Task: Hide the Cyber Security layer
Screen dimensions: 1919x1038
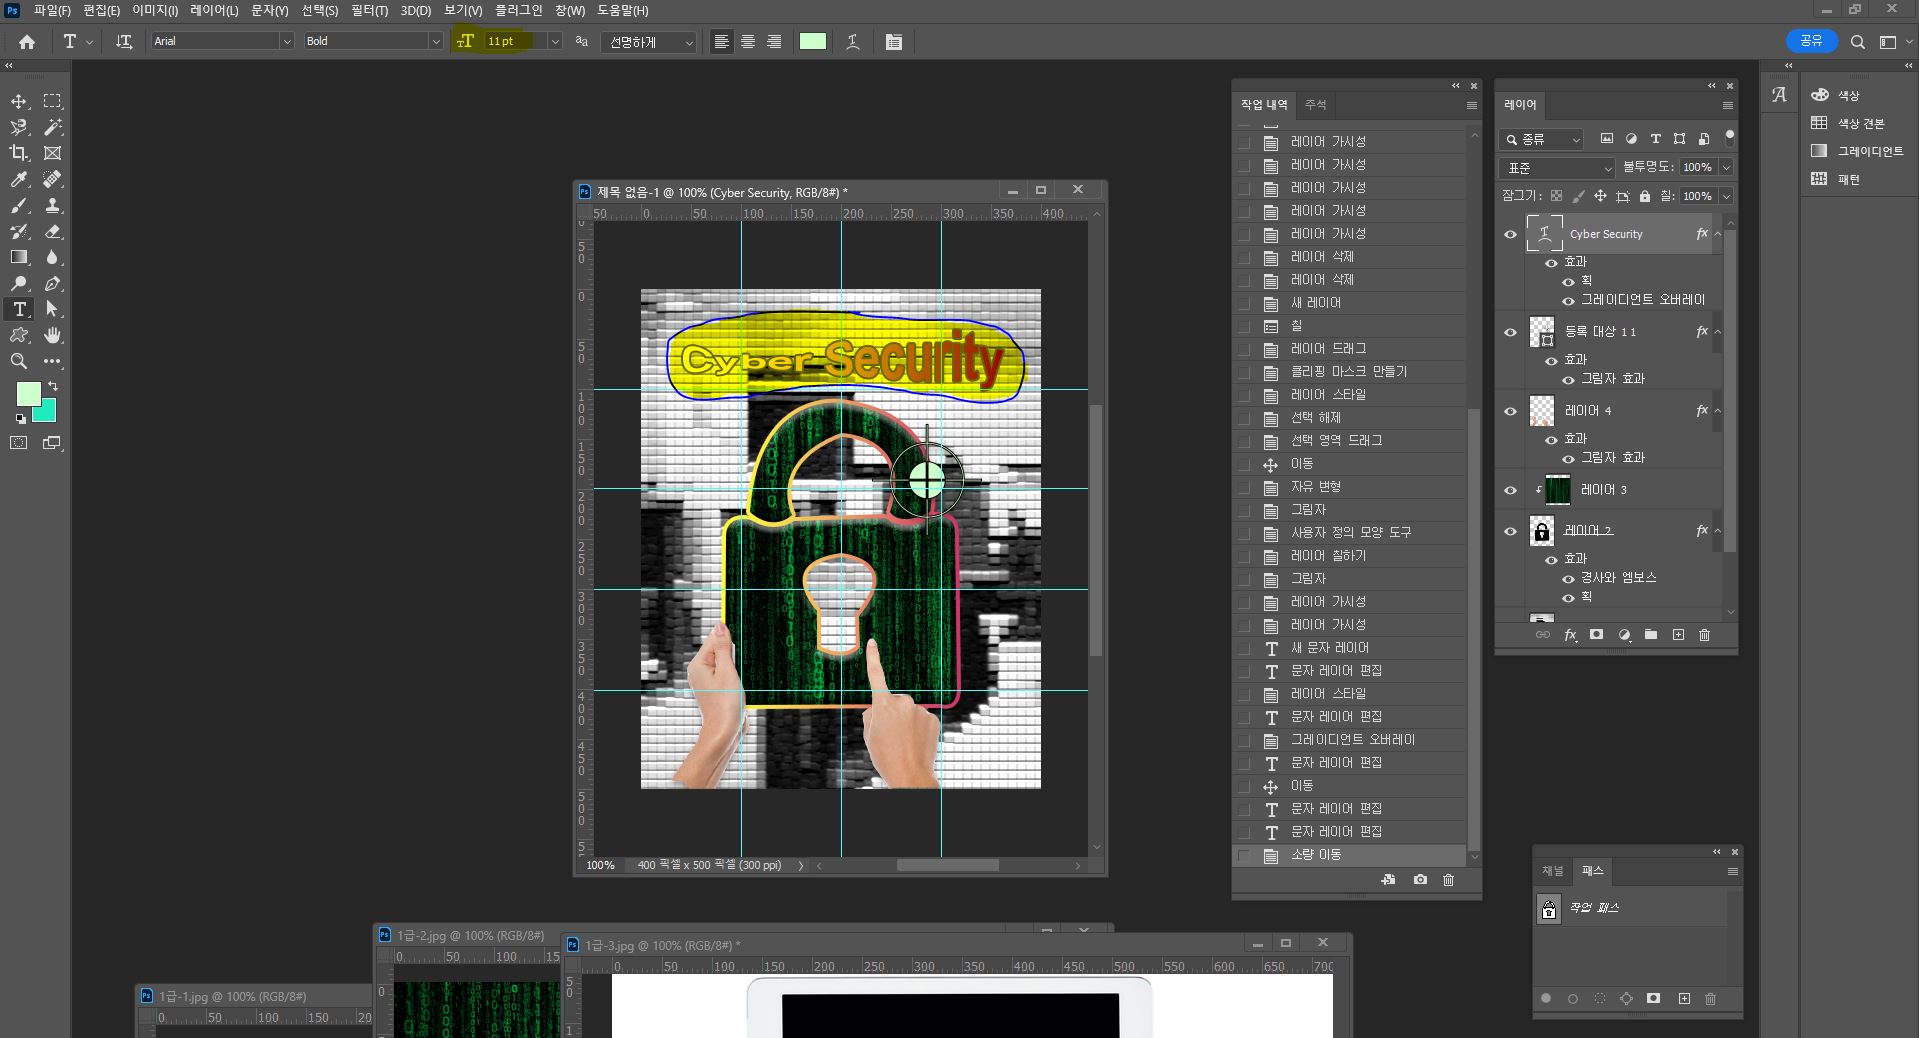Action: coord(1510,234)
